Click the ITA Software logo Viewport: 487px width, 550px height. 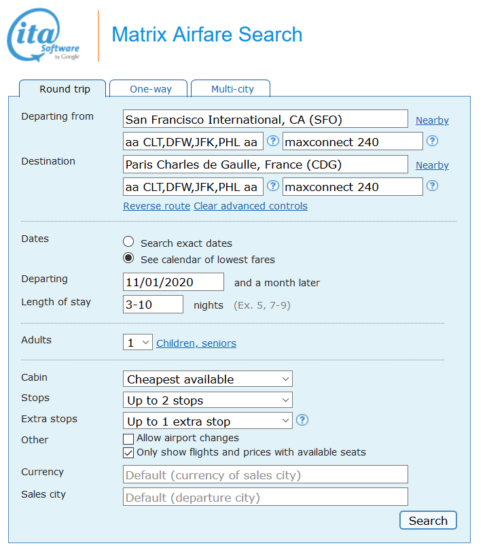44,35
